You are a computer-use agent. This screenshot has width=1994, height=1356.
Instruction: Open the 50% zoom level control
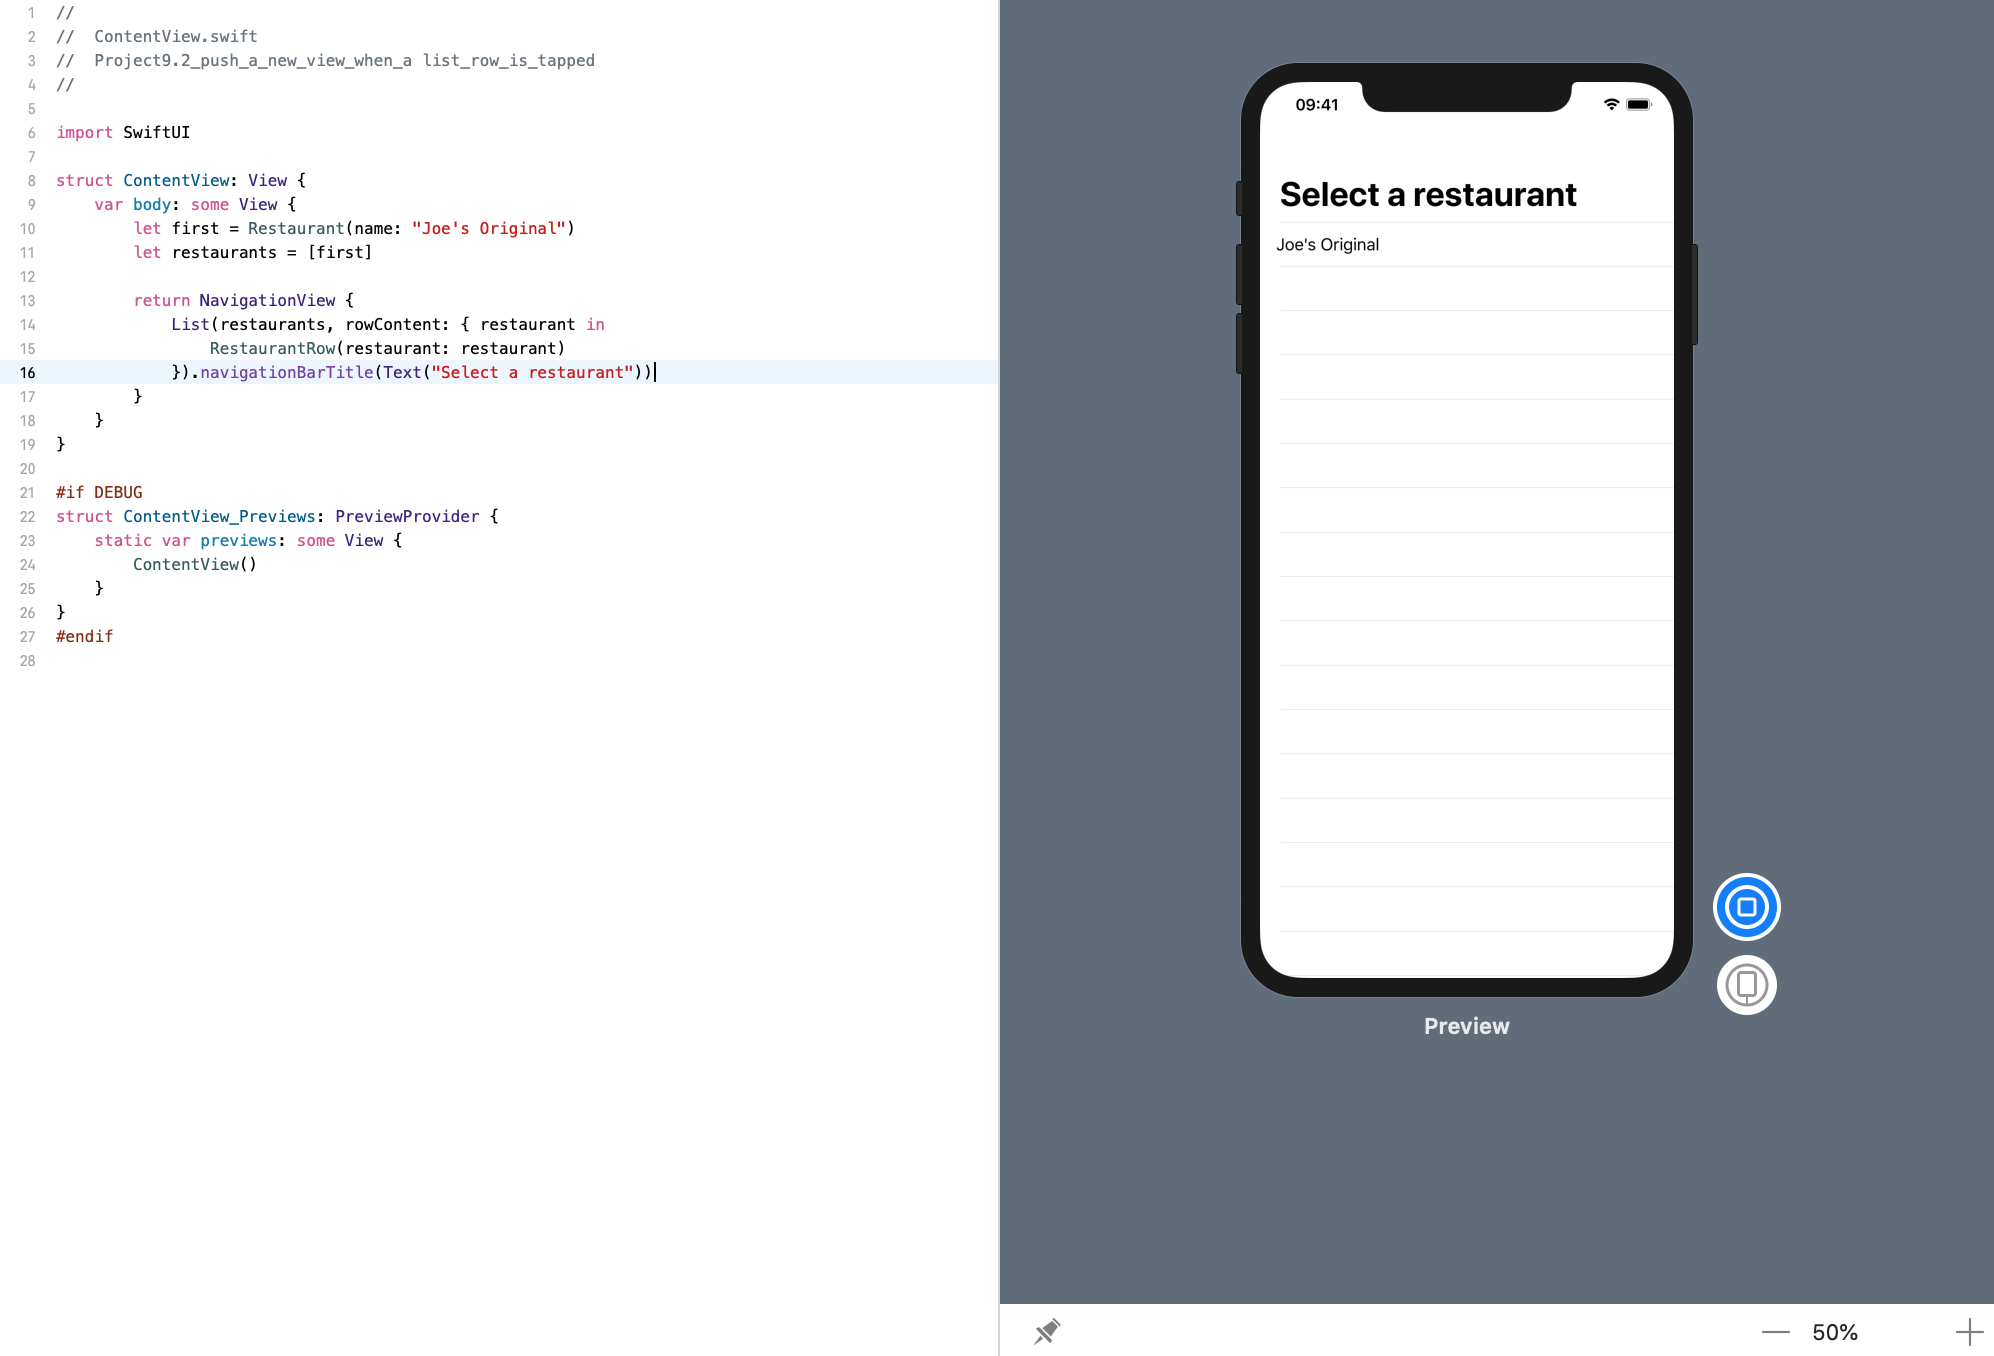tap(1835, 1332)
